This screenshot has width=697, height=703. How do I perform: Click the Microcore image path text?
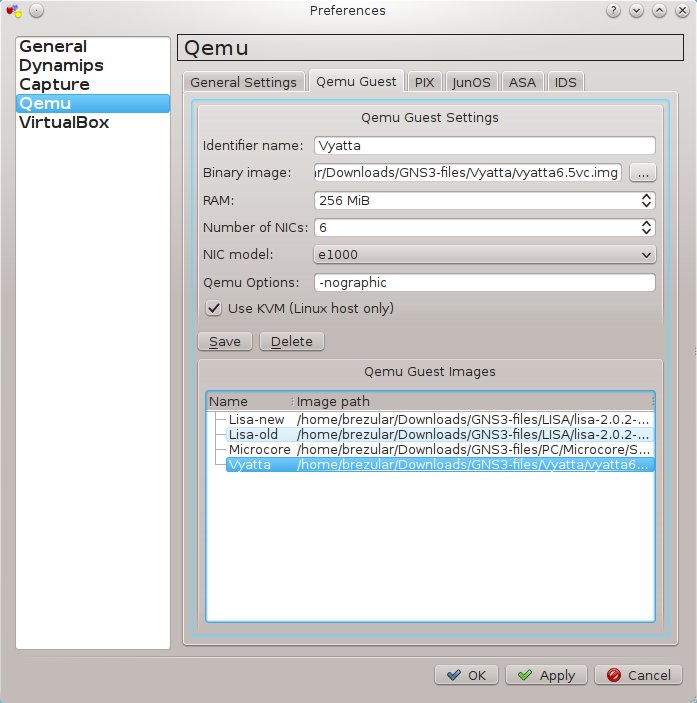(x=473, y=449)
